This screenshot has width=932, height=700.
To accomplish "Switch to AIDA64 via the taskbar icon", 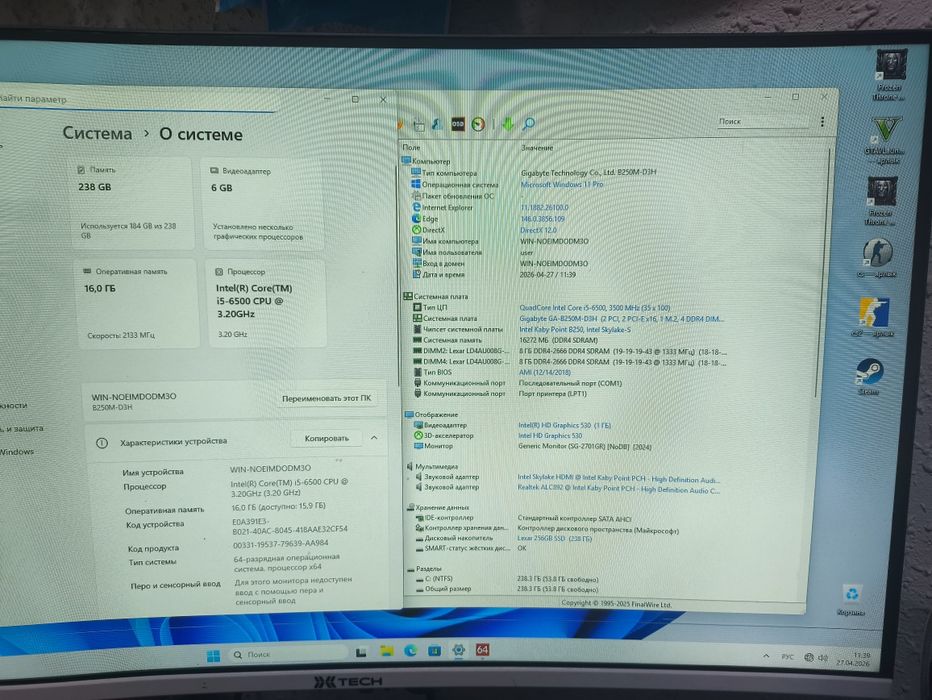I will (482, 649).
